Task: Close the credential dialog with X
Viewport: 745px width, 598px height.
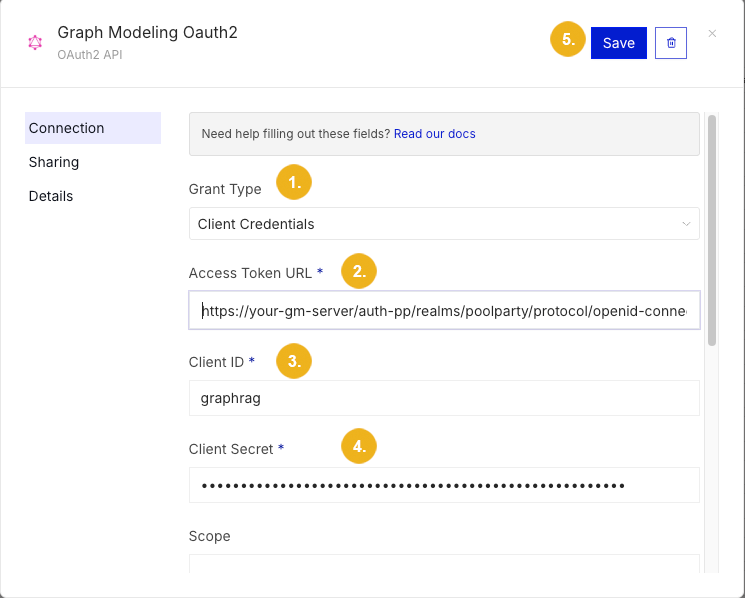Action: click(x=712, y=33)
